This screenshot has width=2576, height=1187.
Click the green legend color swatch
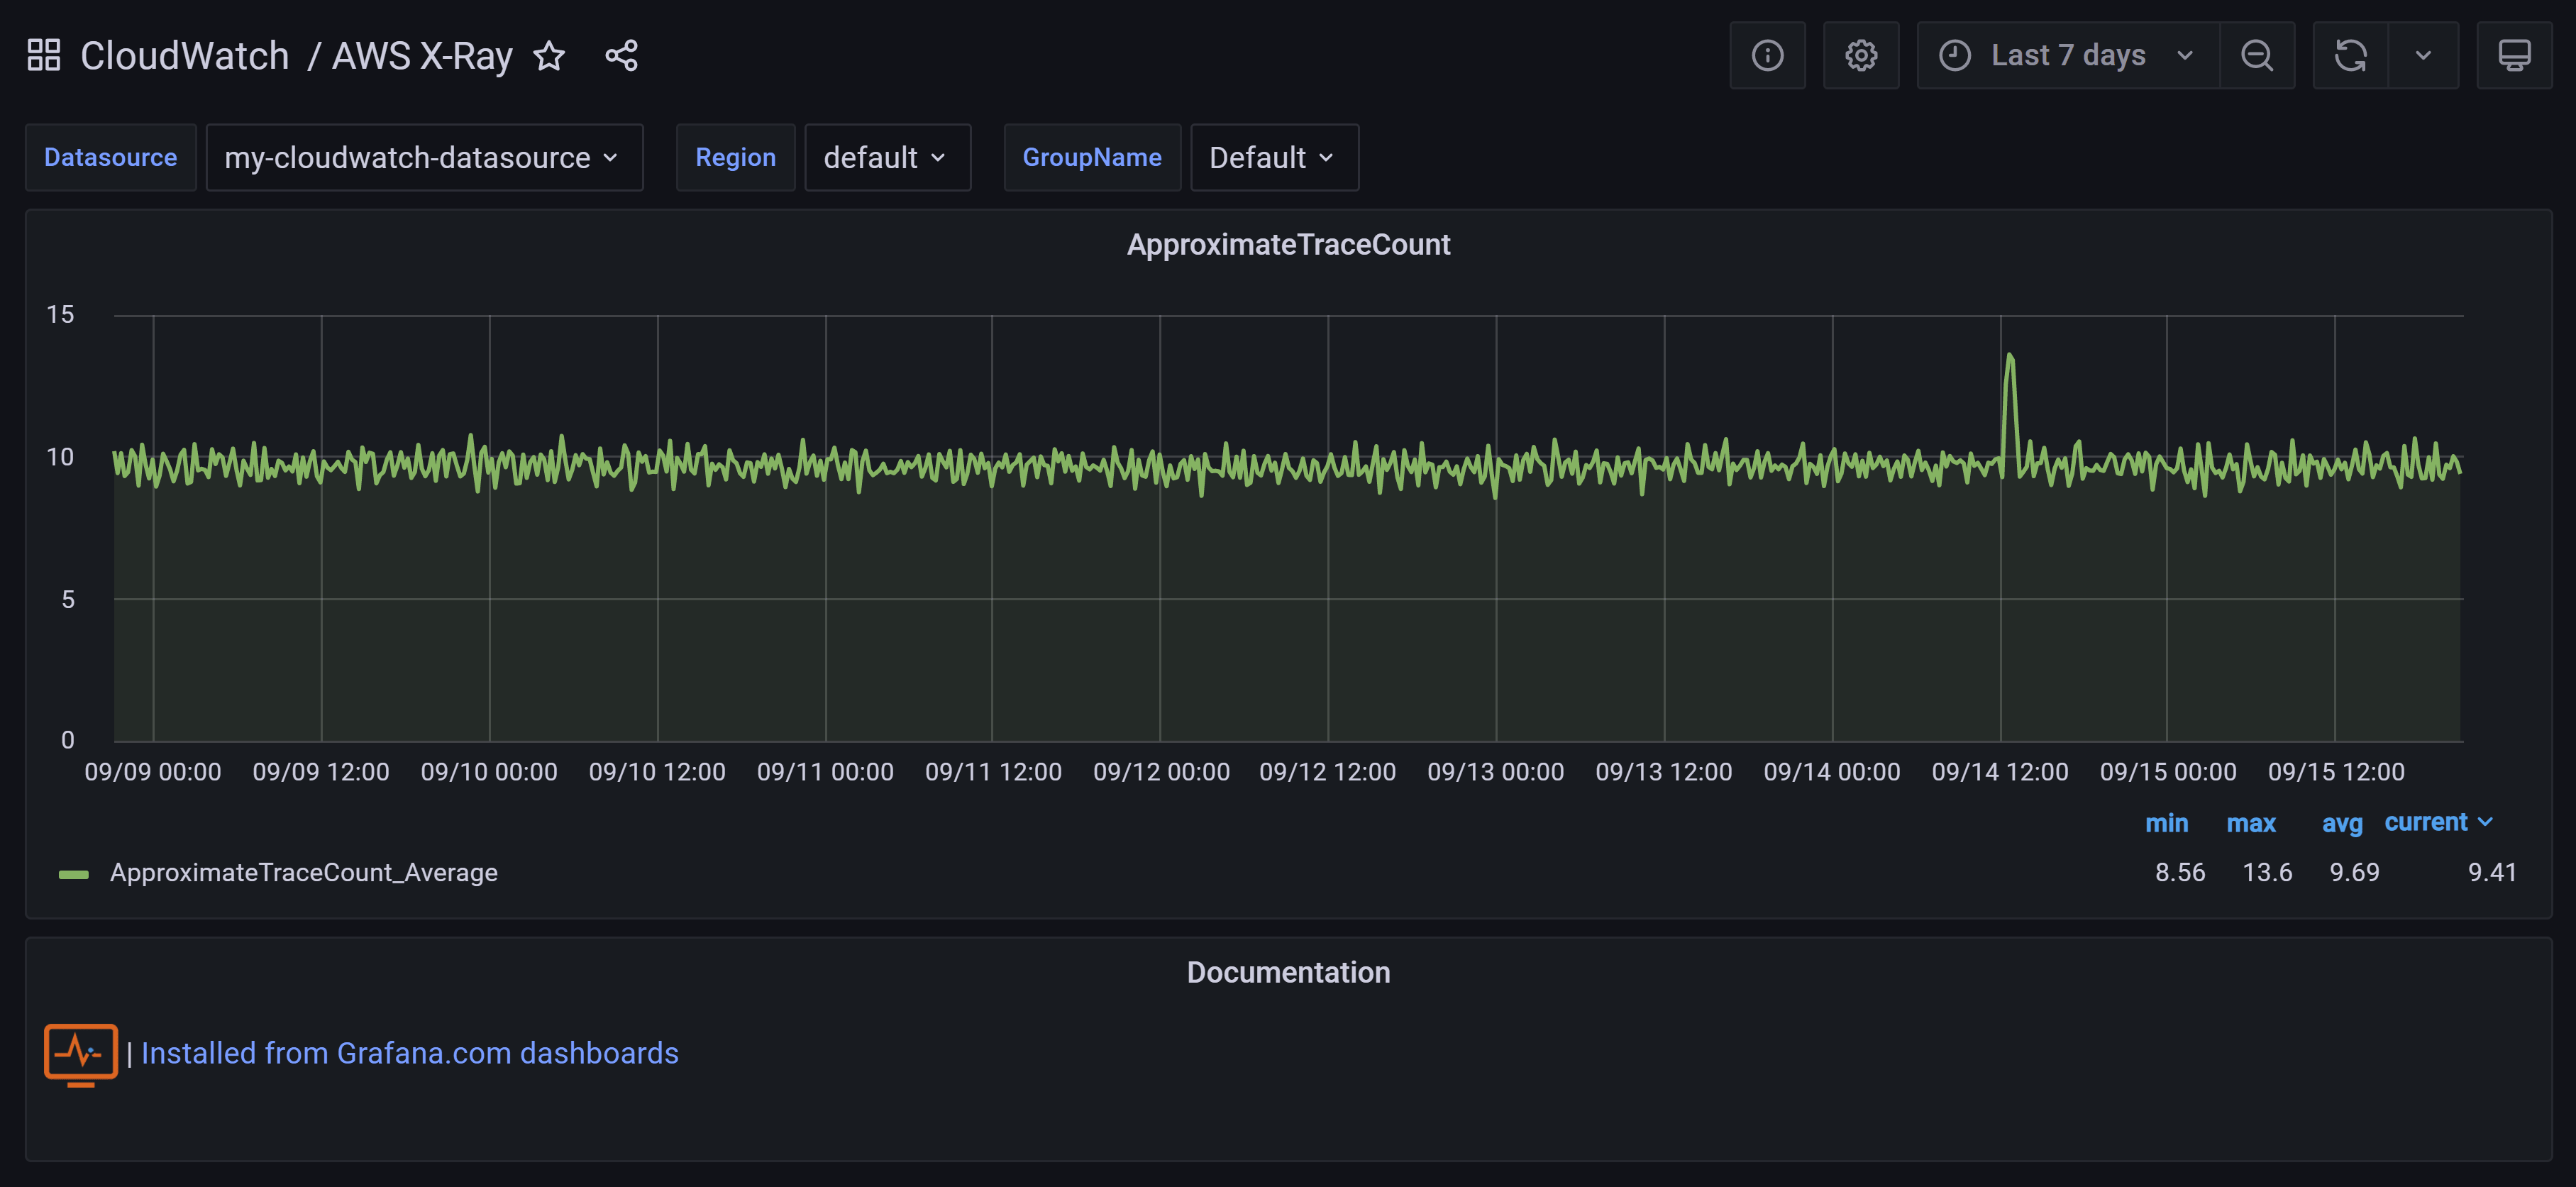pyautogui.click(x=74, y=874)
